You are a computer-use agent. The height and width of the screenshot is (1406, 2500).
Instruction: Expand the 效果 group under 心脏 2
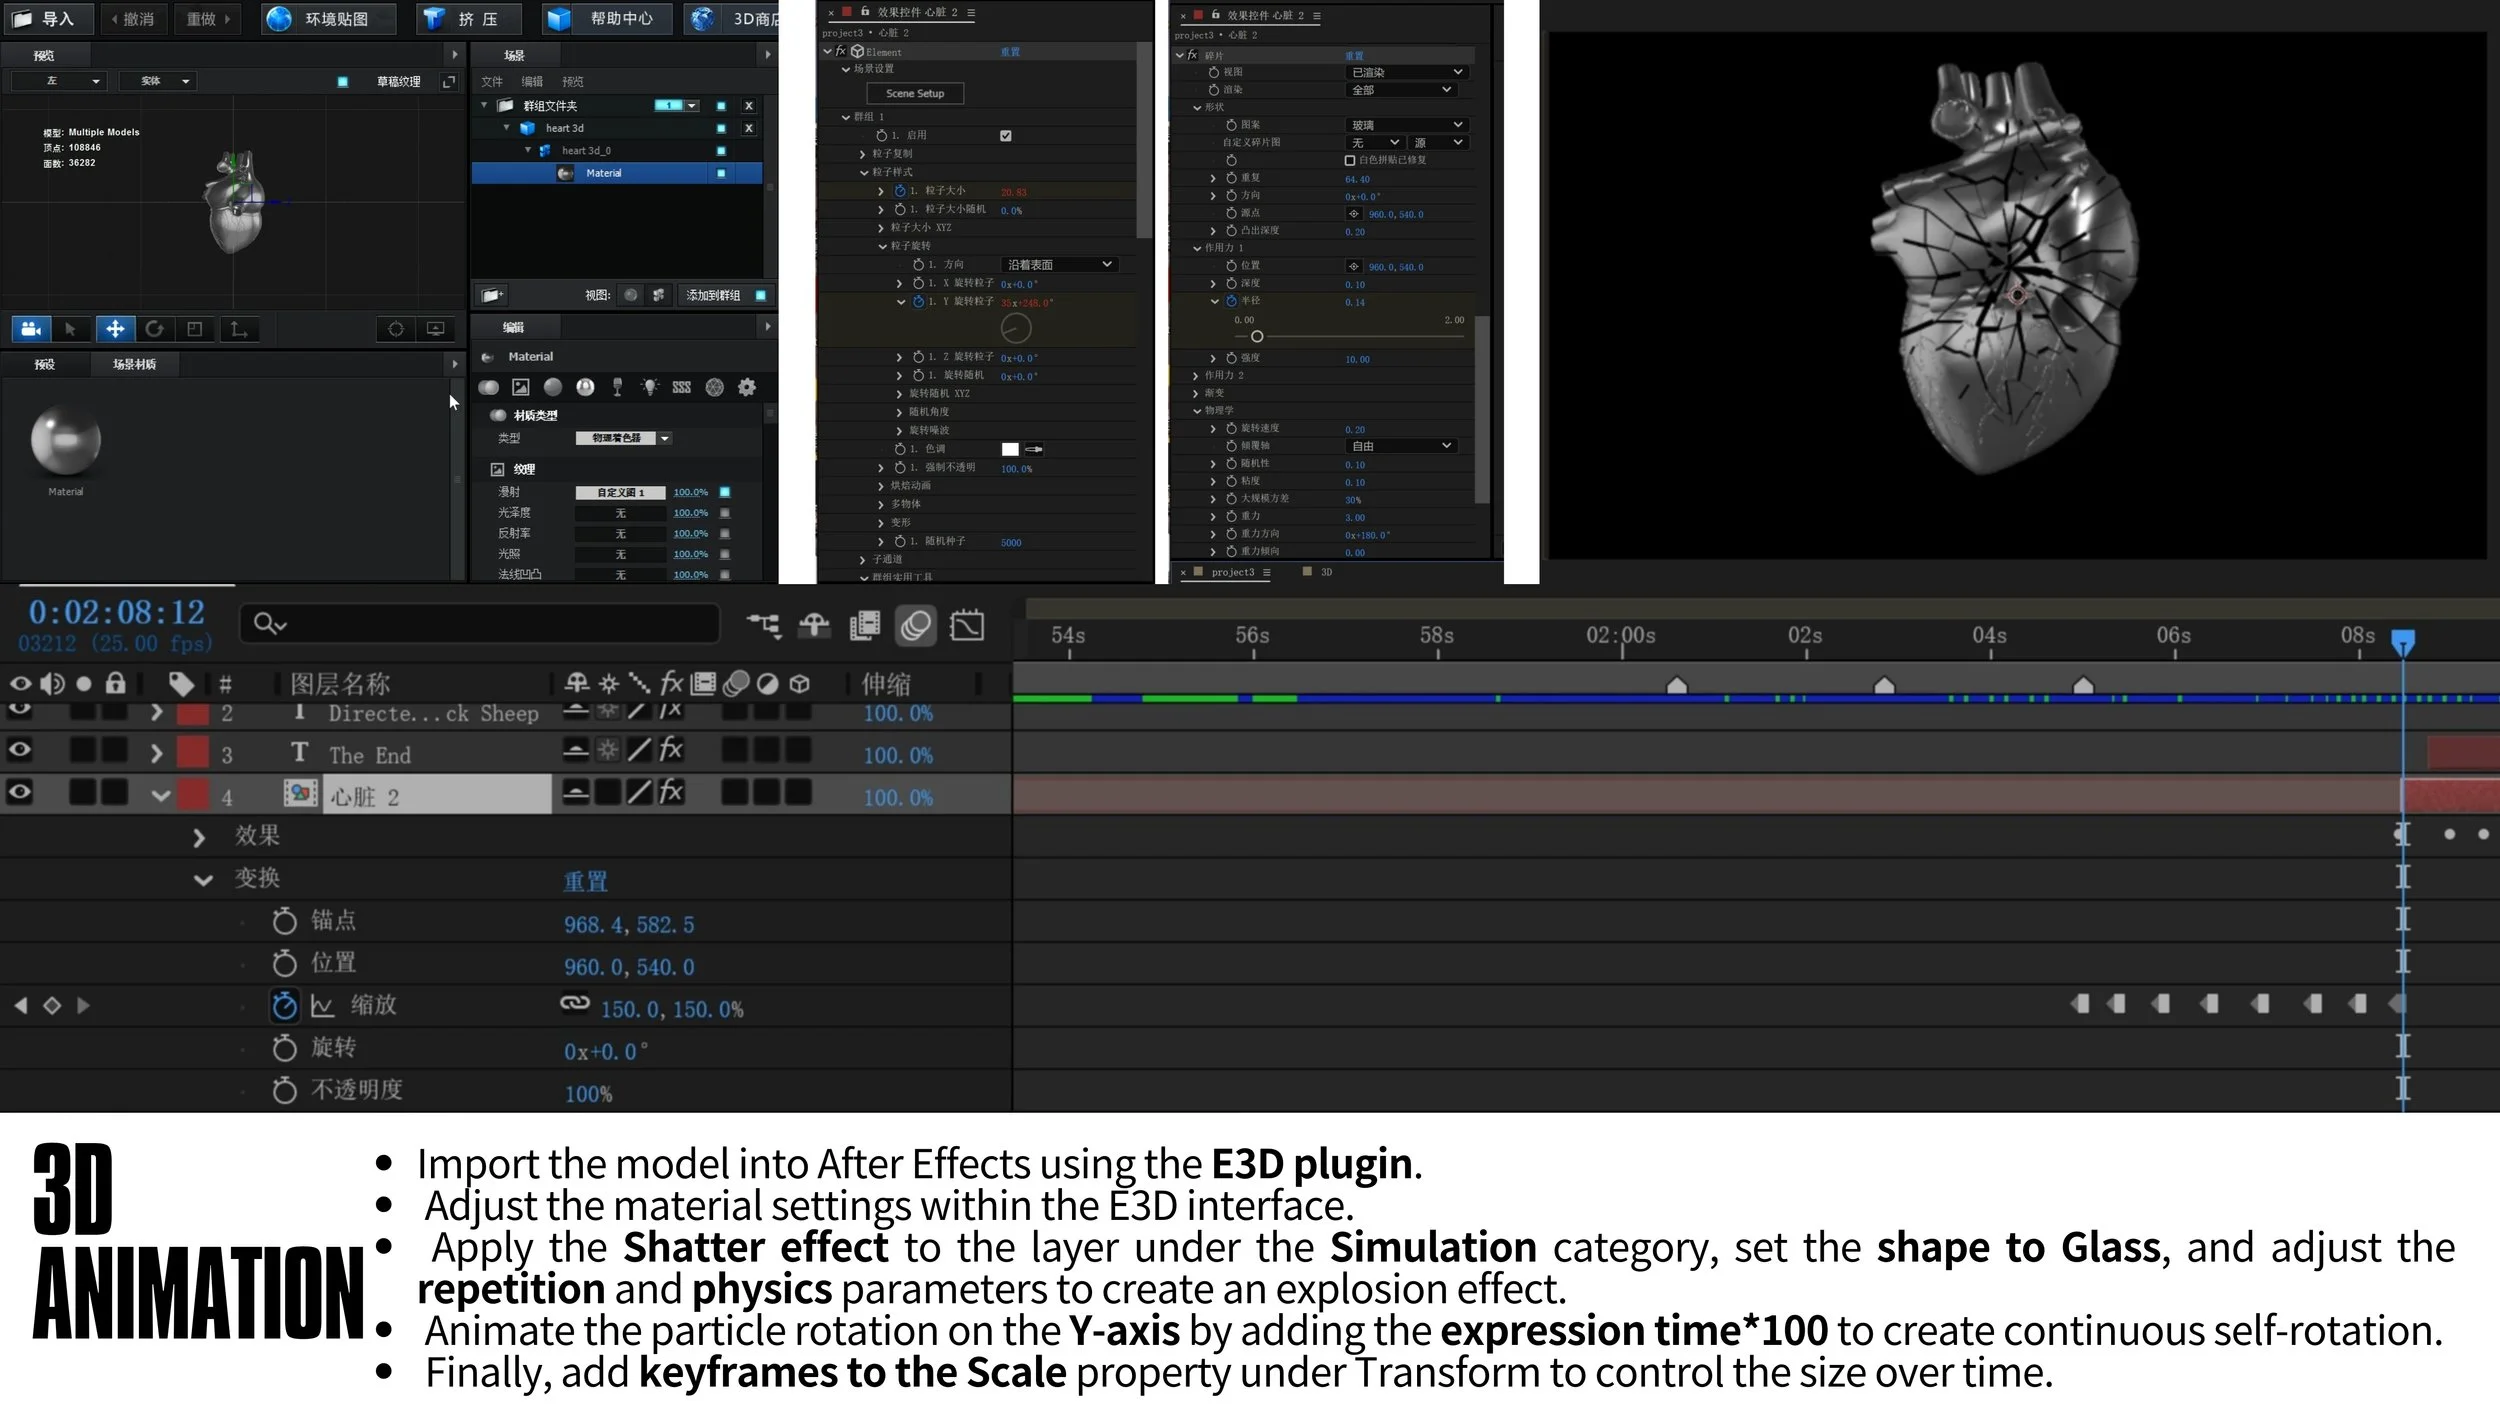point(199,837)
